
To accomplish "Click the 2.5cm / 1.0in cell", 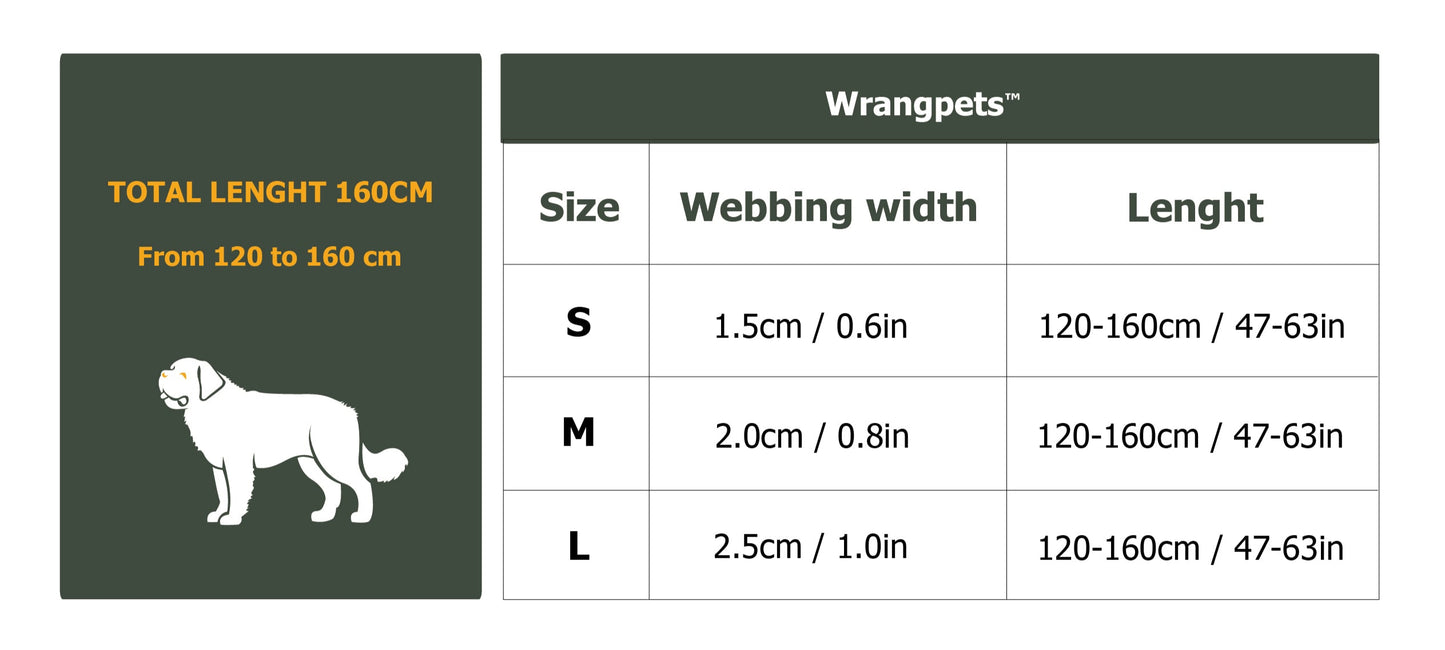I will pos(810,547).
